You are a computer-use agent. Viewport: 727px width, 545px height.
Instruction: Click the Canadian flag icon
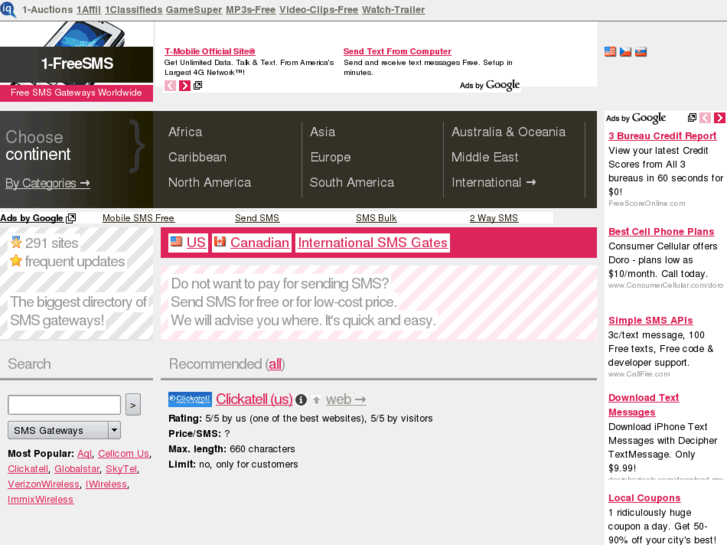point(220,241)
